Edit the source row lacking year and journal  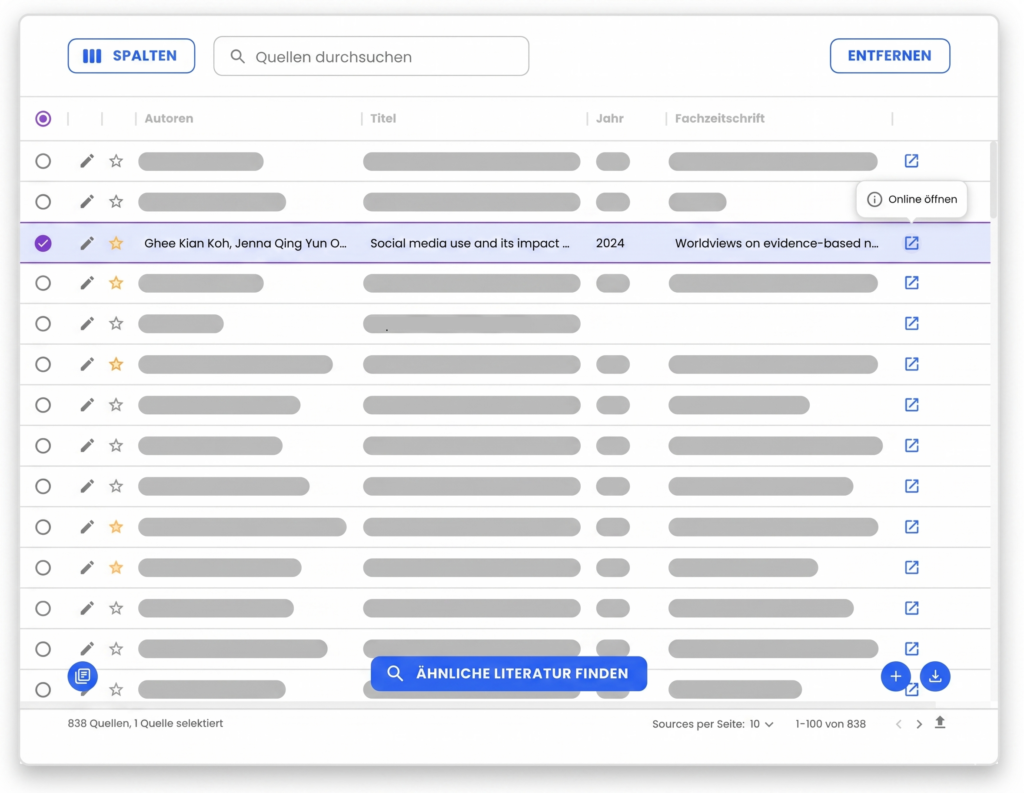point(87,323)
